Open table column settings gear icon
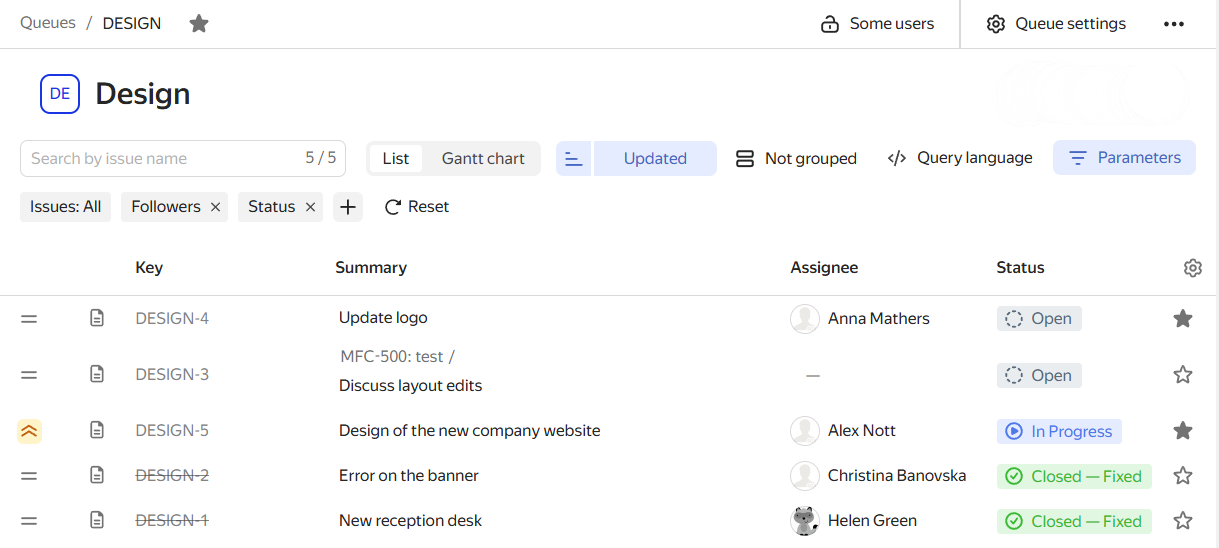This screenshot has height=548, width=1219. (1192, 268)
